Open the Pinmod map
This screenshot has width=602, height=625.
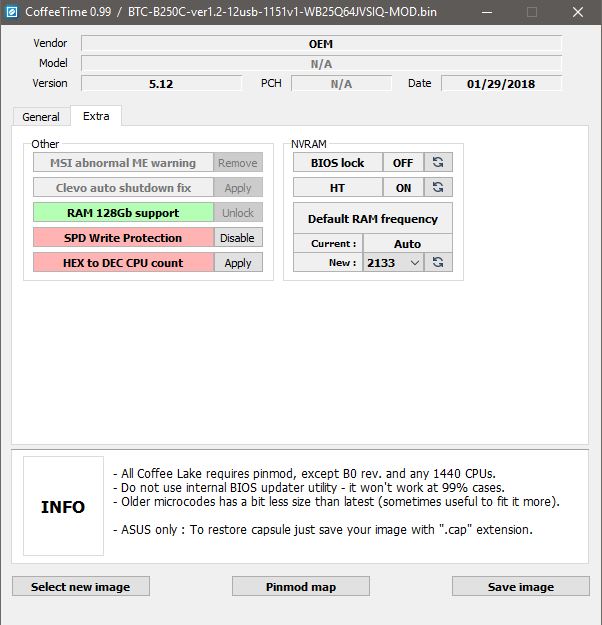301,586
